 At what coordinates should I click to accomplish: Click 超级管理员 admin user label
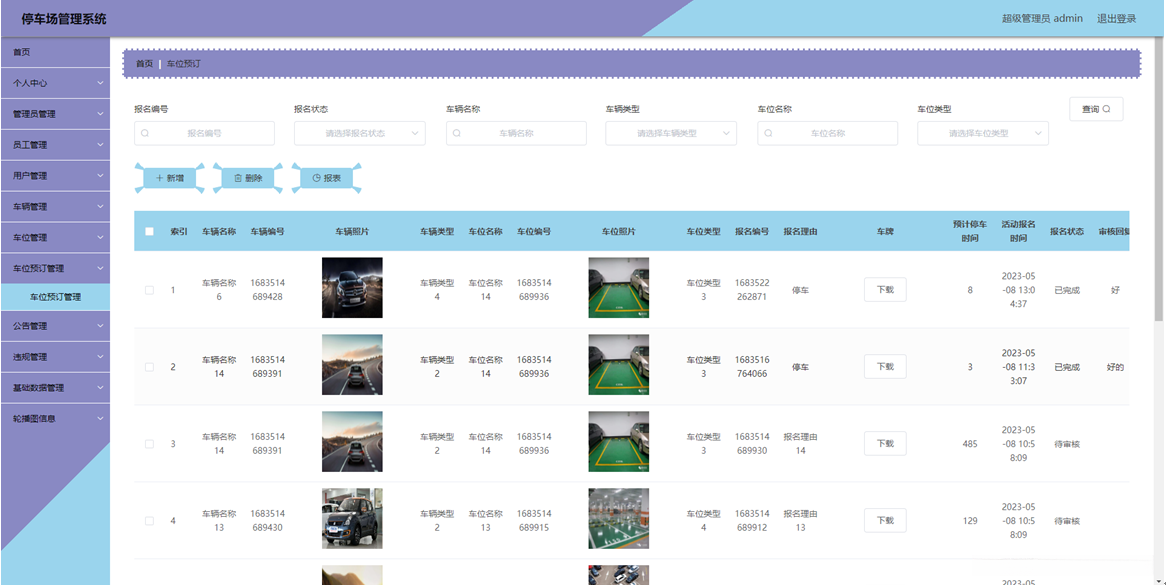[1042, 19]
